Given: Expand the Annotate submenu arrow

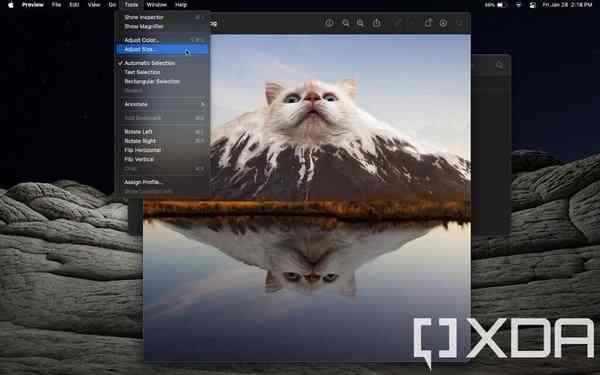Looking at the screenshot, I should click(202, 104).
